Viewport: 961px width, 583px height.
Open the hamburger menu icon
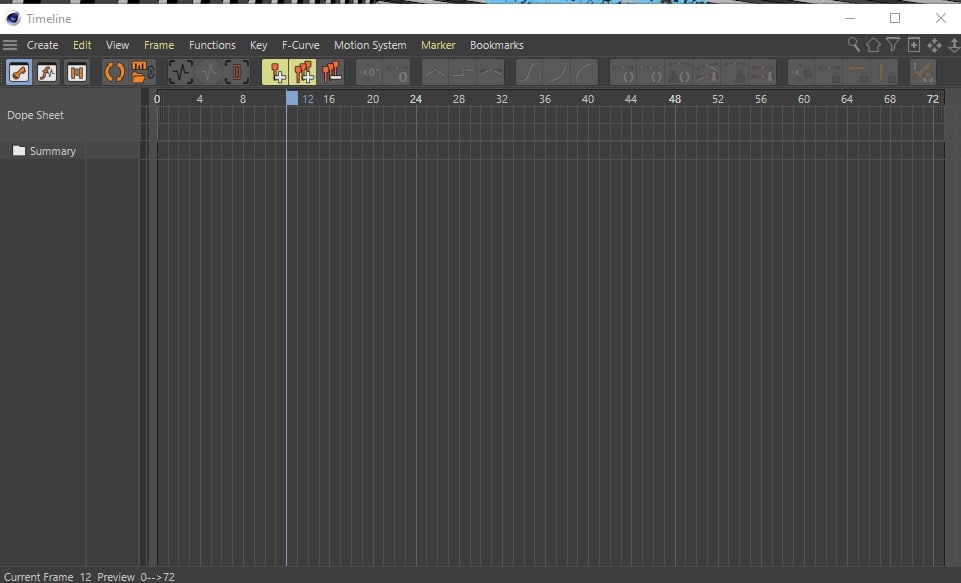coord(10,45)
